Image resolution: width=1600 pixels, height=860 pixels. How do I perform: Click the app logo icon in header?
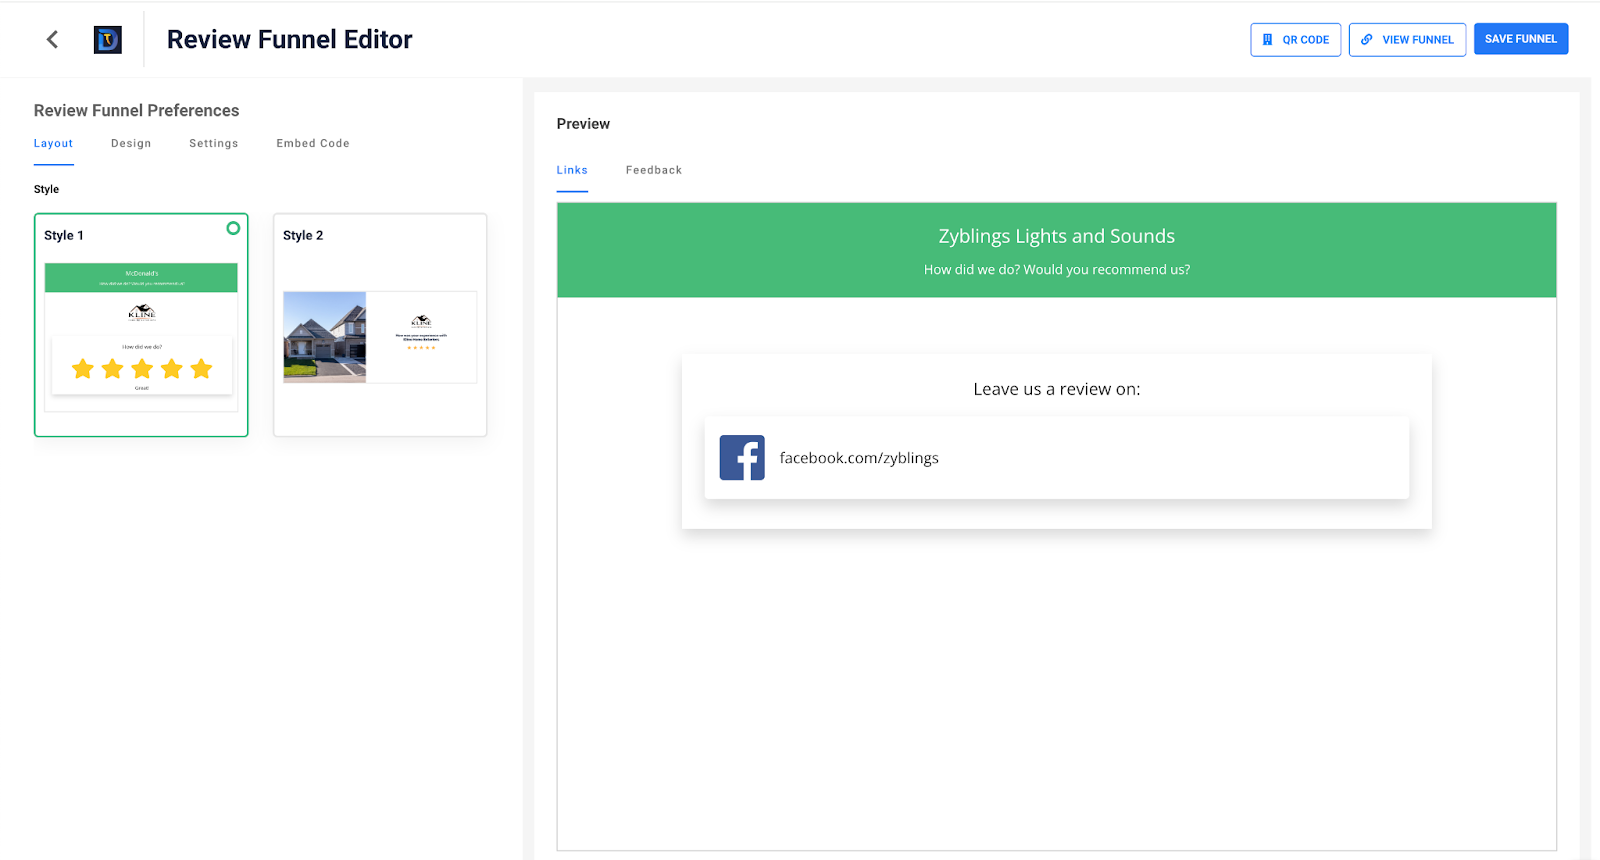coord(107,39)
